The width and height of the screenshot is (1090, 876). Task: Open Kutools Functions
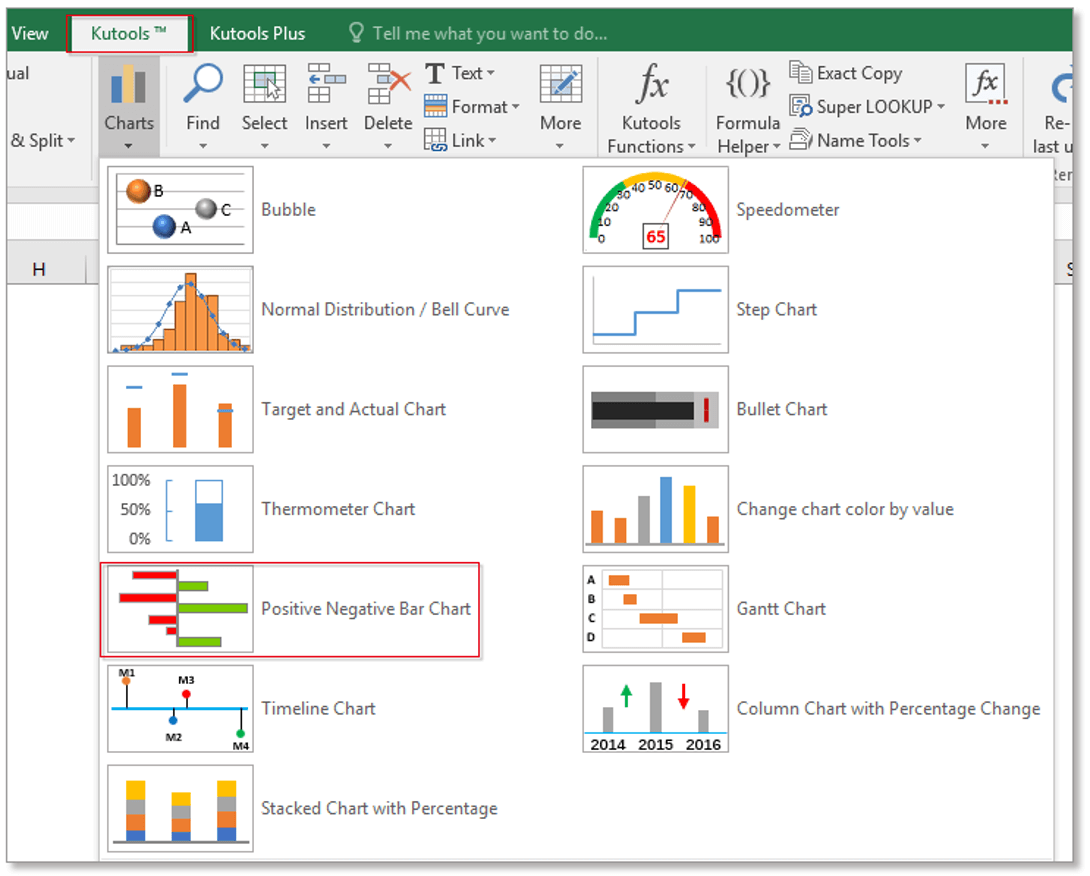pos(651,105)
